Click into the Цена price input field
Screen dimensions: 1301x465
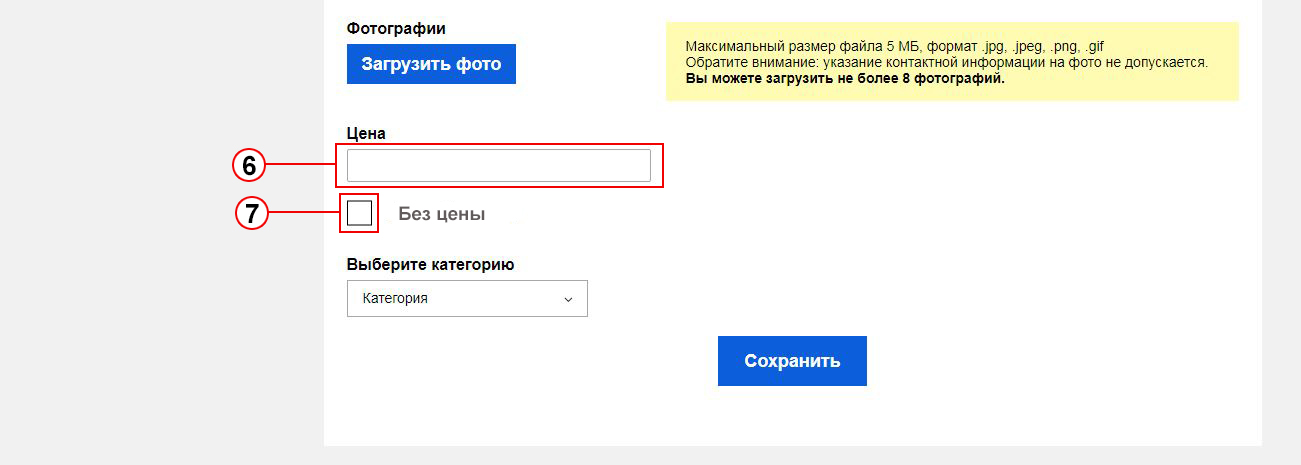498,165
